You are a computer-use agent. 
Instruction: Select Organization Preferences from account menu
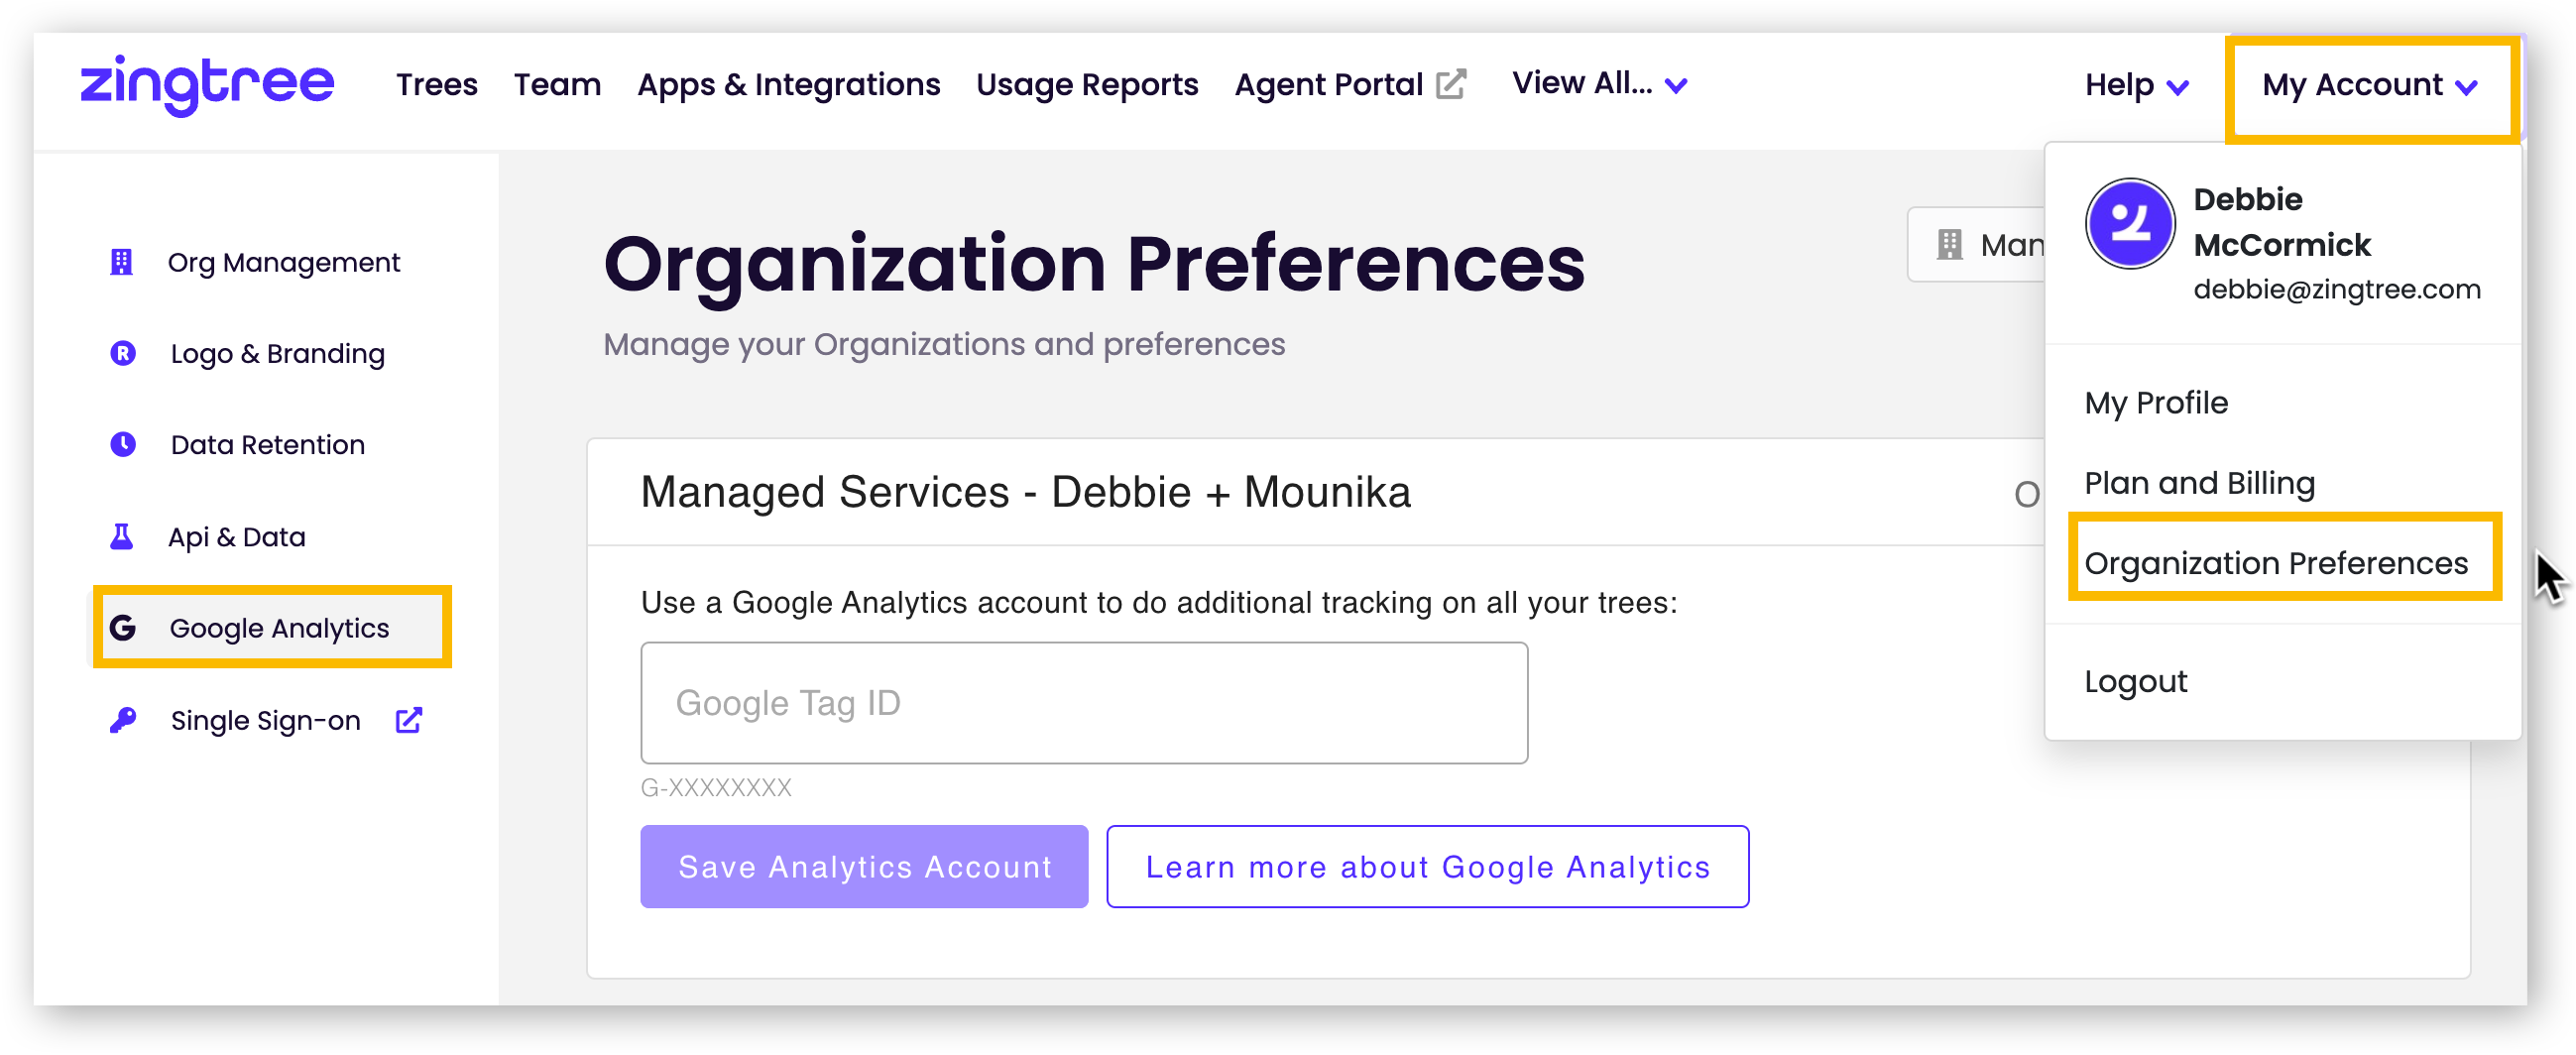[x=2276, y=563]
